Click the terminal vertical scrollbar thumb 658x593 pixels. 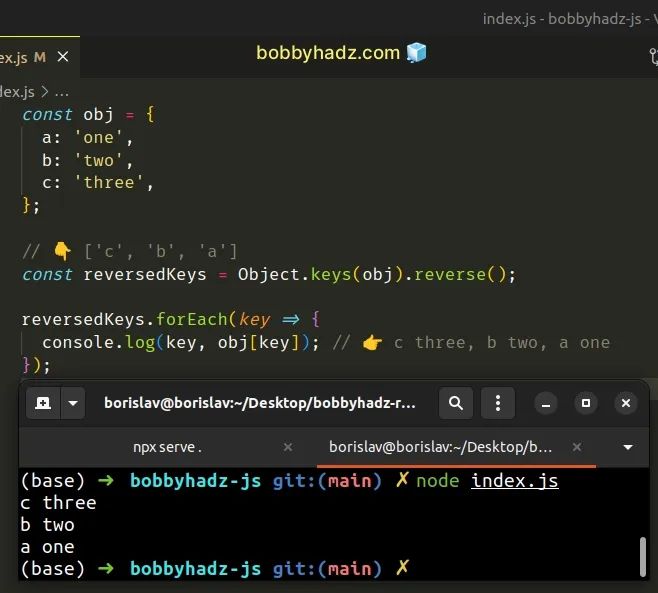[642, 556]
